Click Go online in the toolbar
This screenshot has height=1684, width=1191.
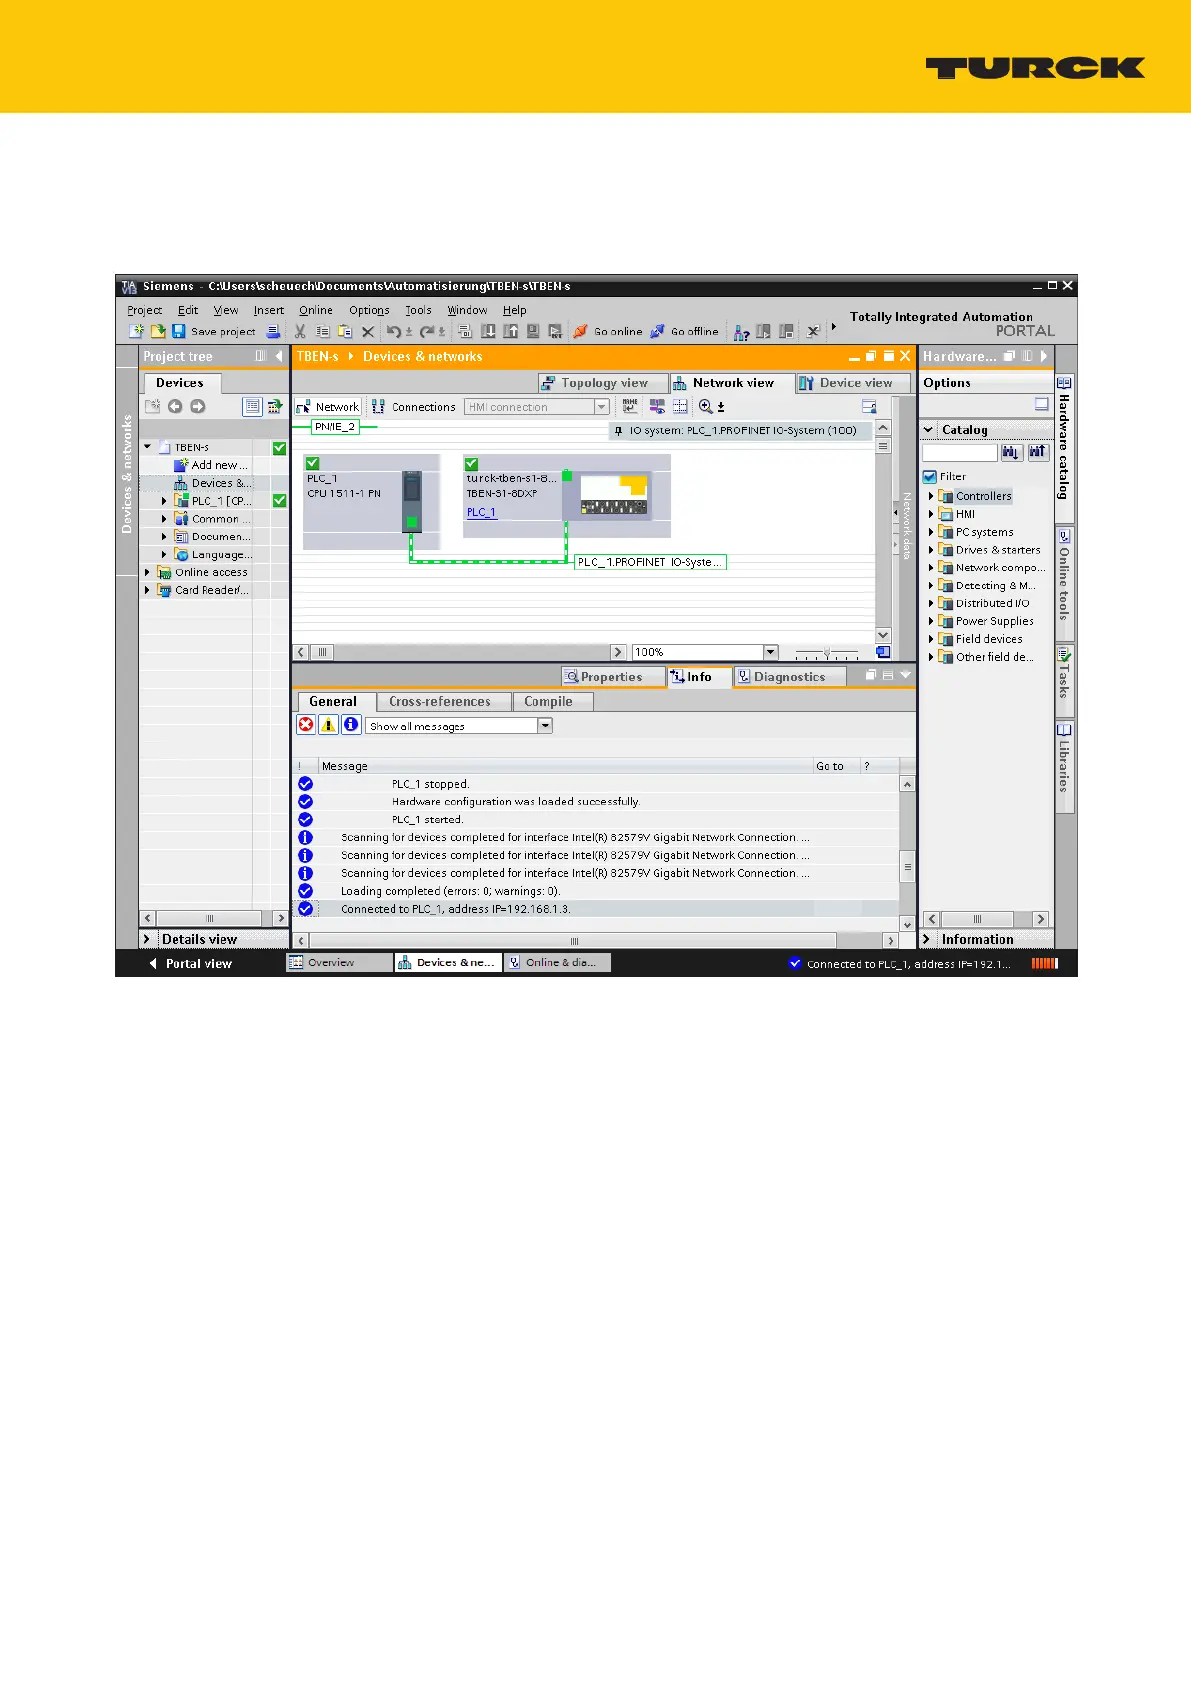[608, 331]
